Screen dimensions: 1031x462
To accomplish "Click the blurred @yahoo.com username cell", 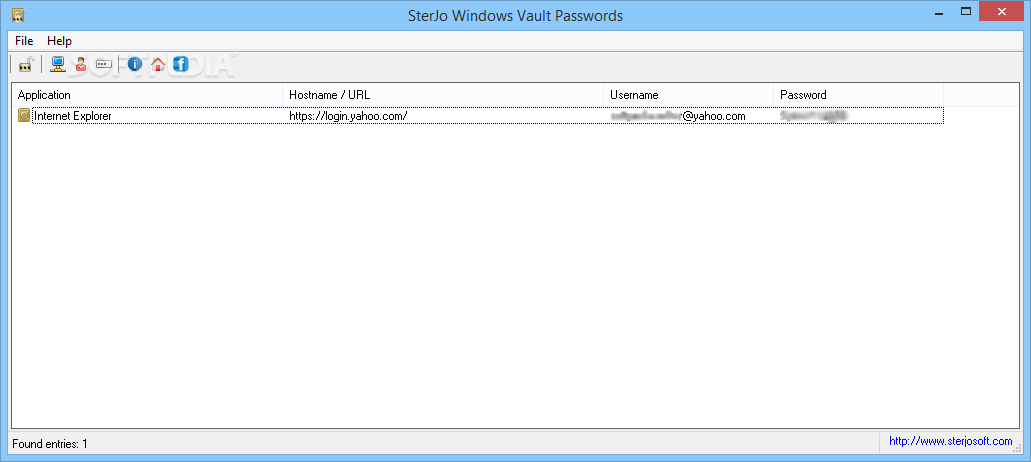I will [678, 116].
